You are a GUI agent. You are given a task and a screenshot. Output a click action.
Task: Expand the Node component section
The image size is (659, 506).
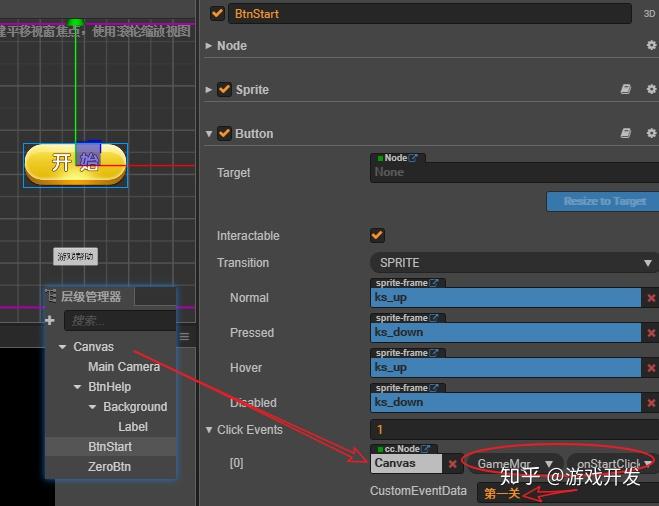208,45
